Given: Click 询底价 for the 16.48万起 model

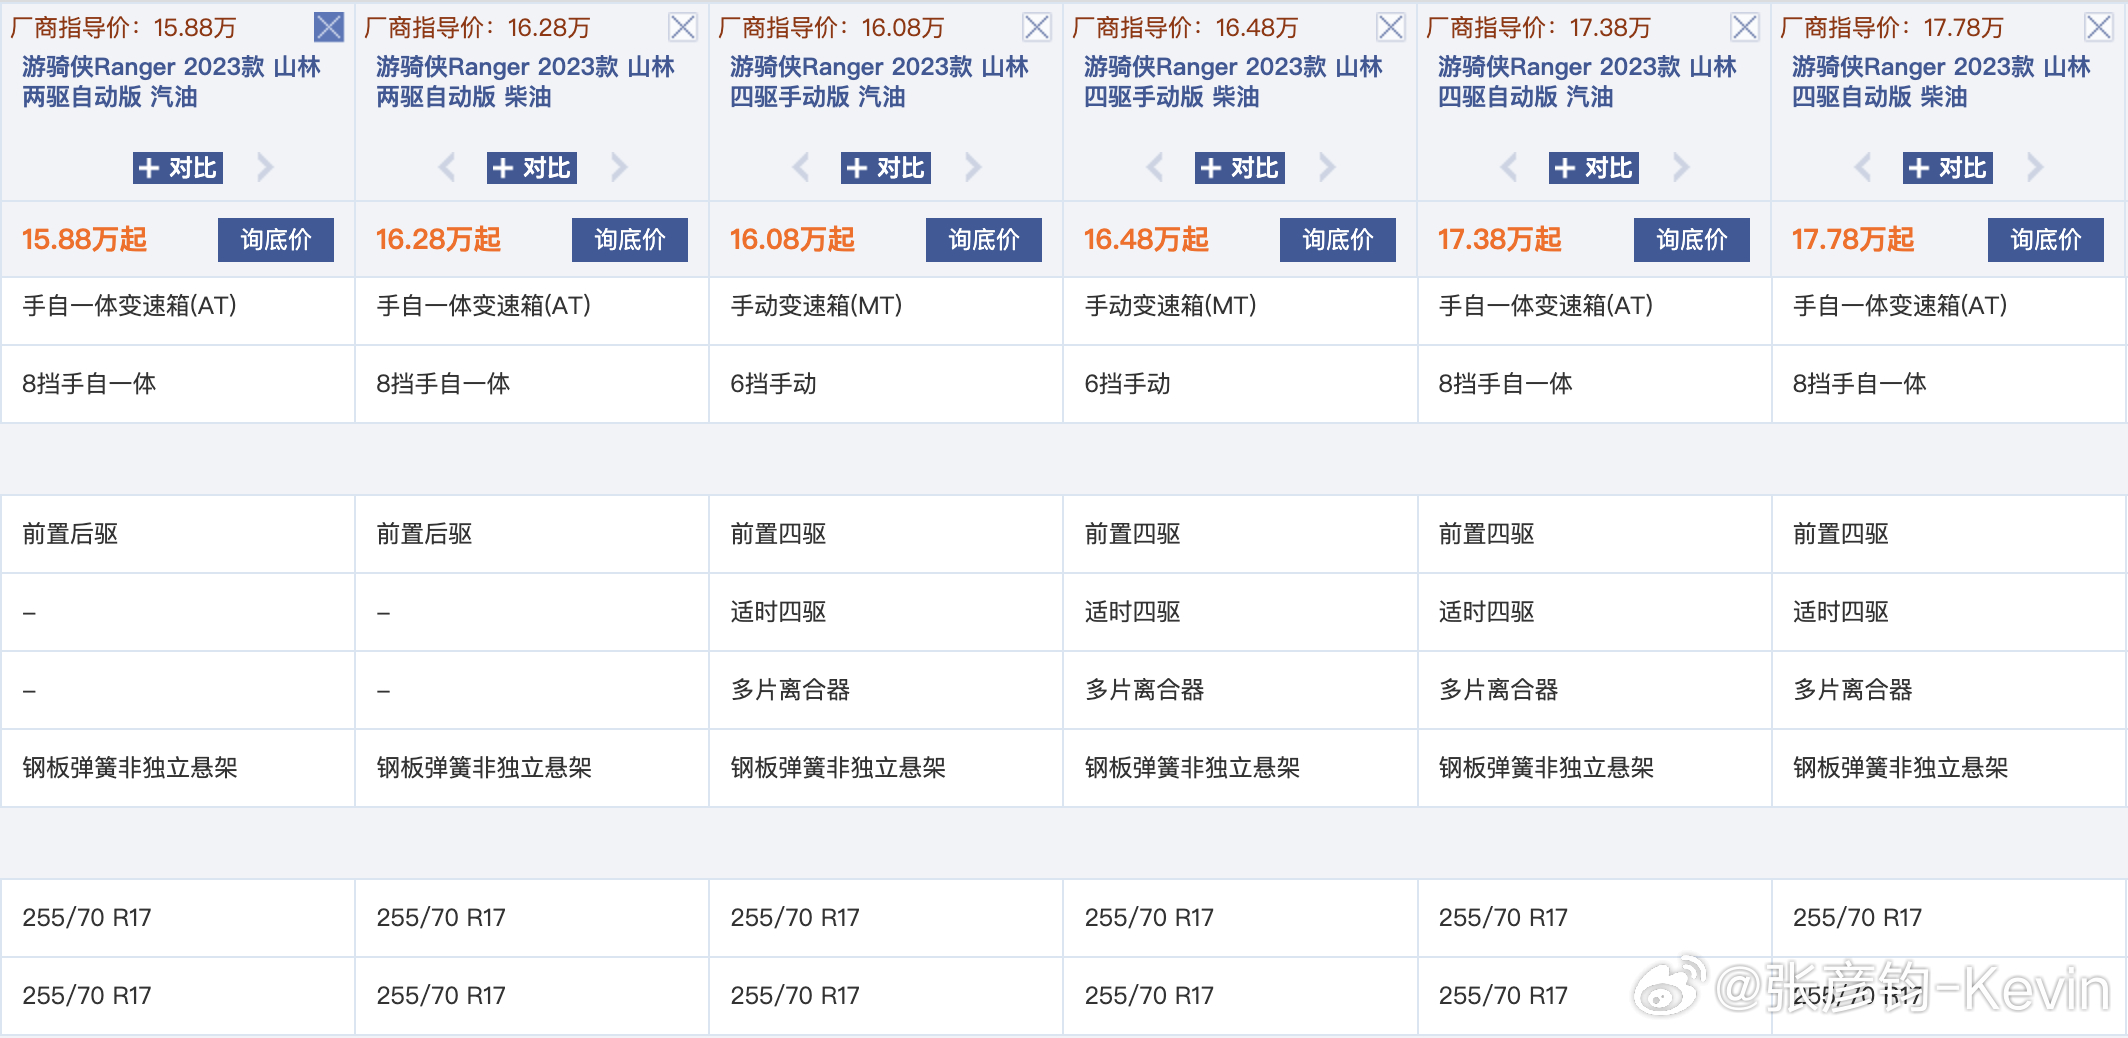Looking at the screenshot, I should click(x=1338, y=240).
